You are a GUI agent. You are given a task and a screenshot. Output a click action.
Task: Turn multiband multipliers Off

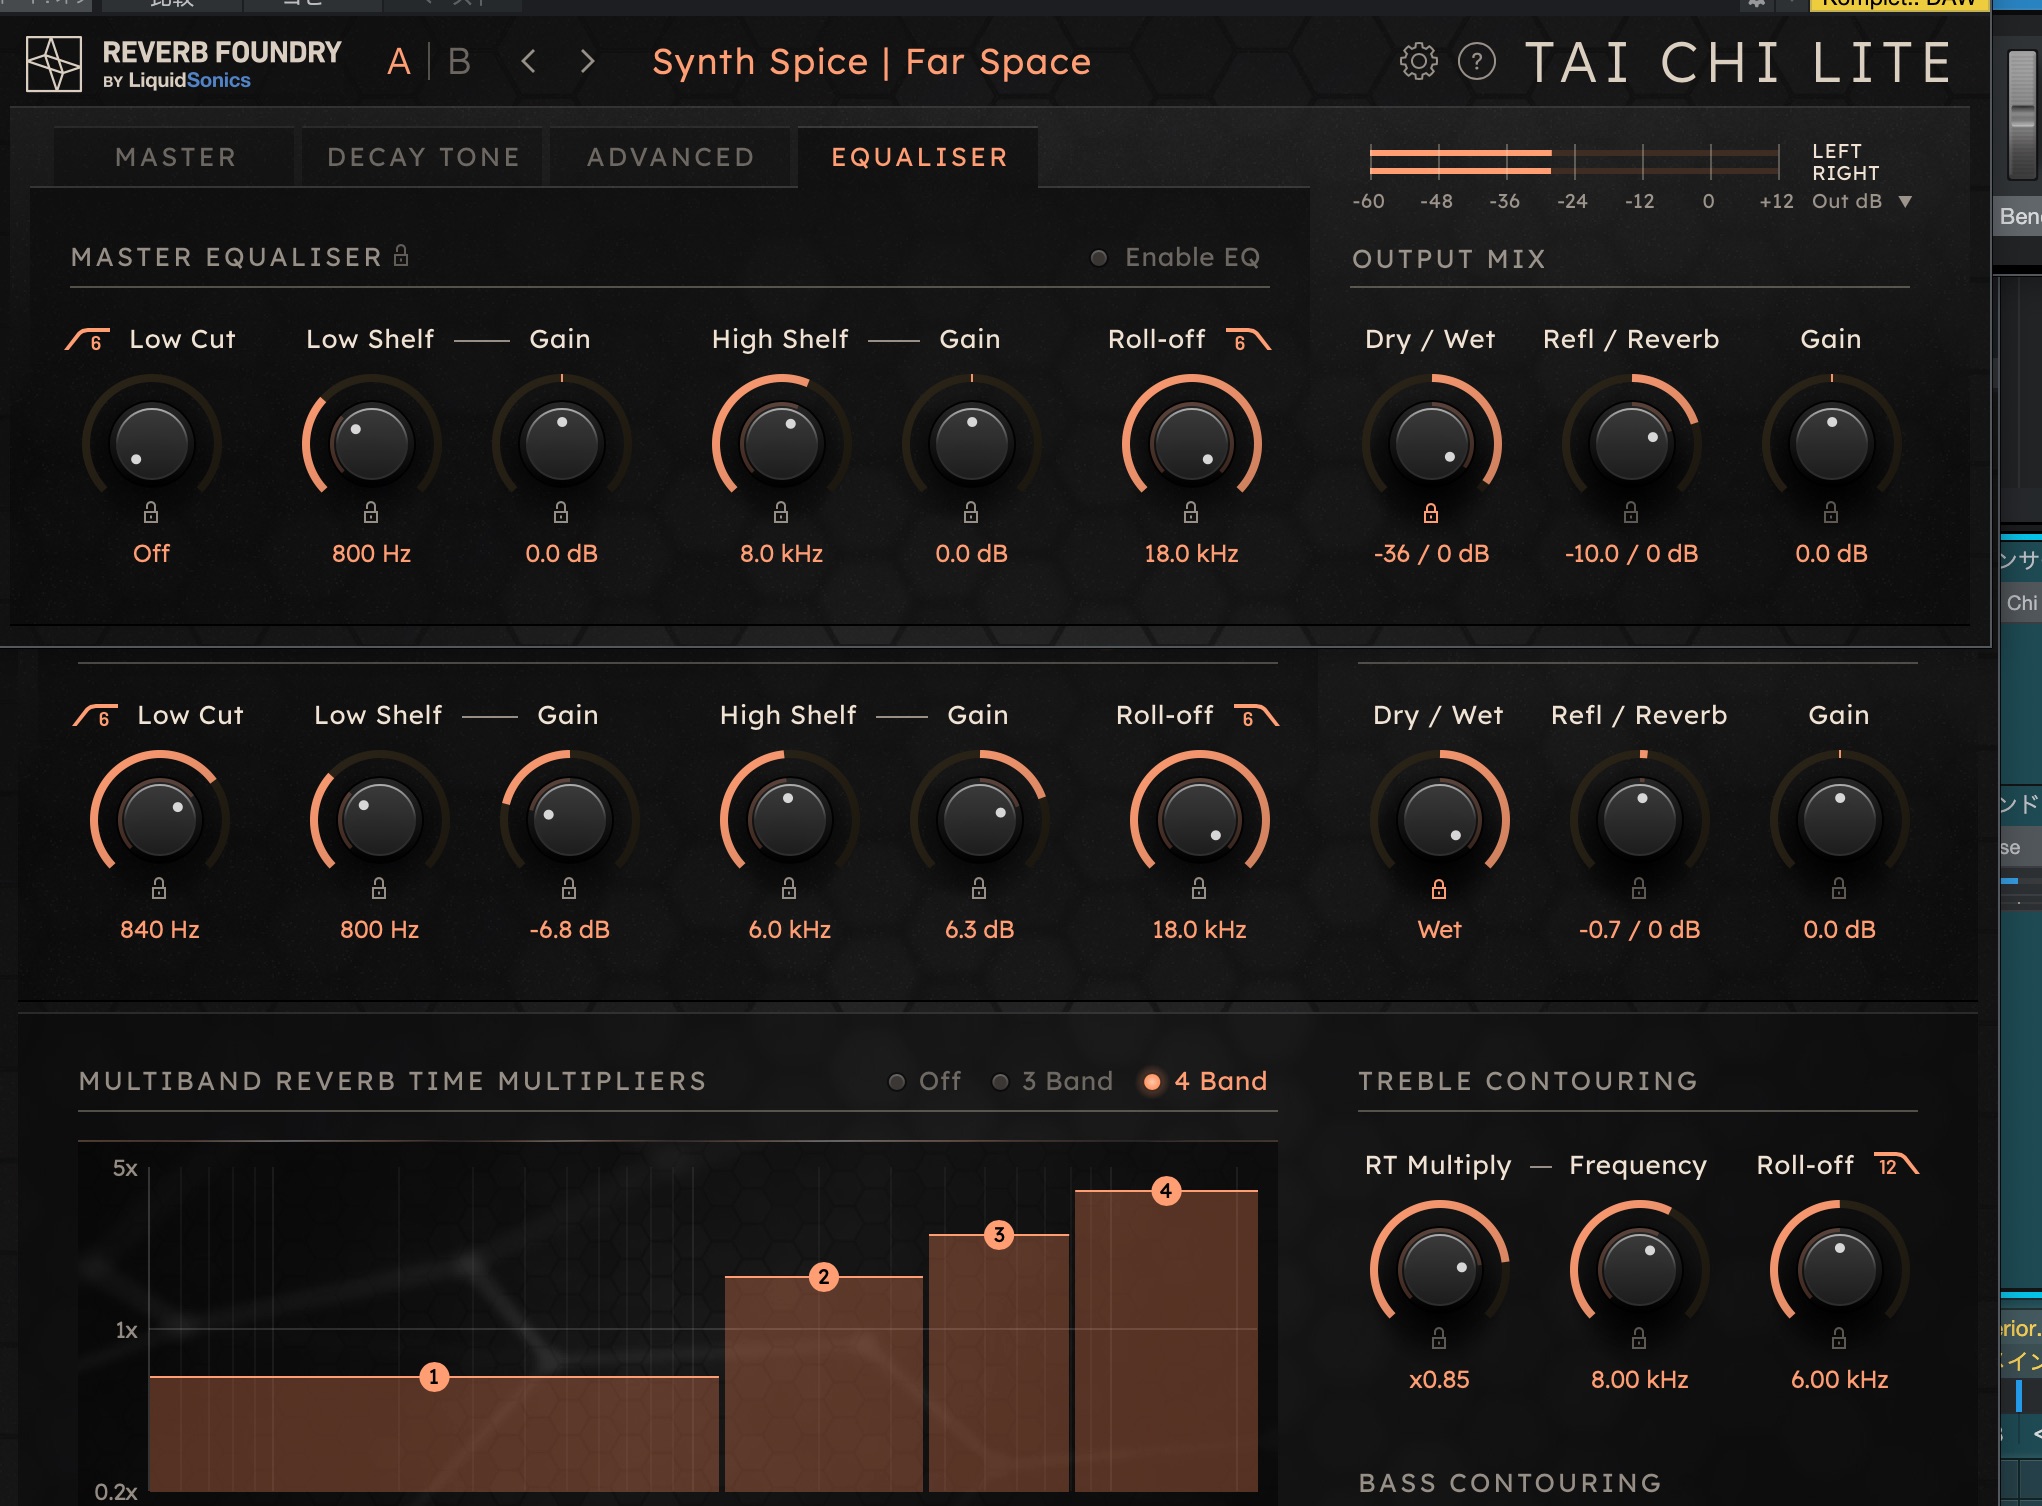(897, 1081)
